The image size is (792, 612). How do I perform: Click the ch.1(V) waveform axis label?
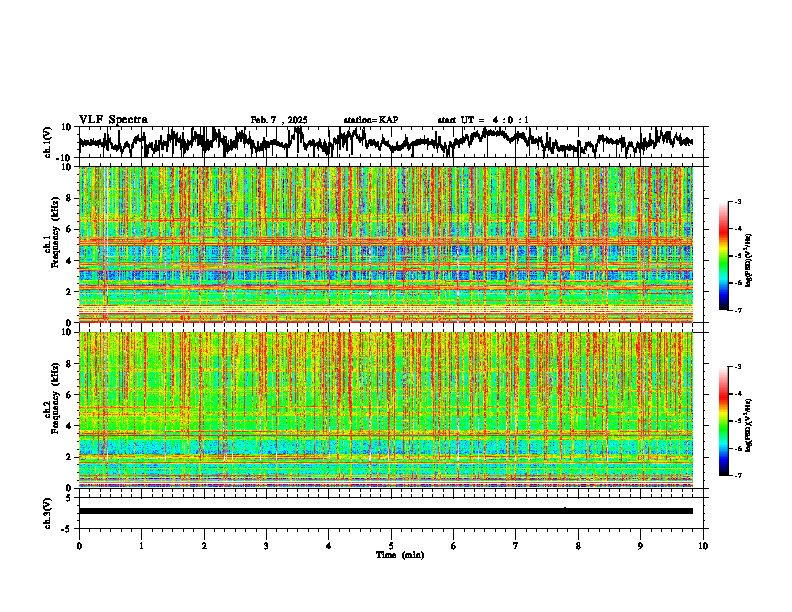48,142
